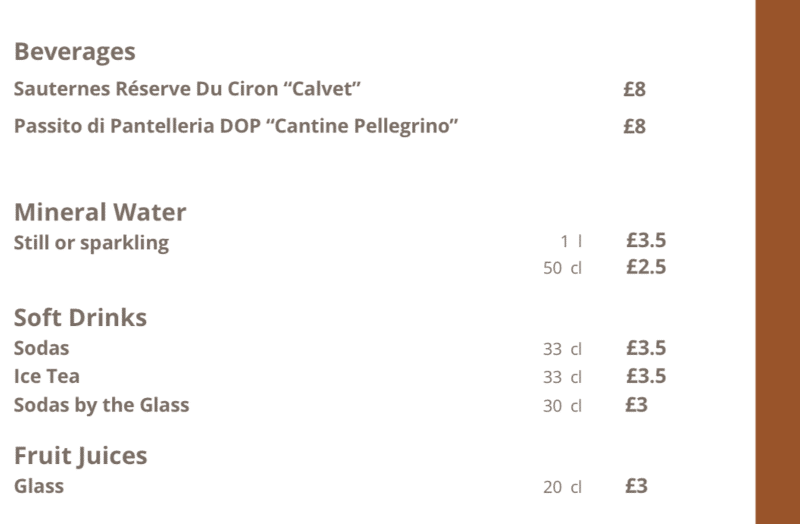The image size is (800, 524).
Task: Click the 30 cl soda glass size
Action: click(562, 406)
